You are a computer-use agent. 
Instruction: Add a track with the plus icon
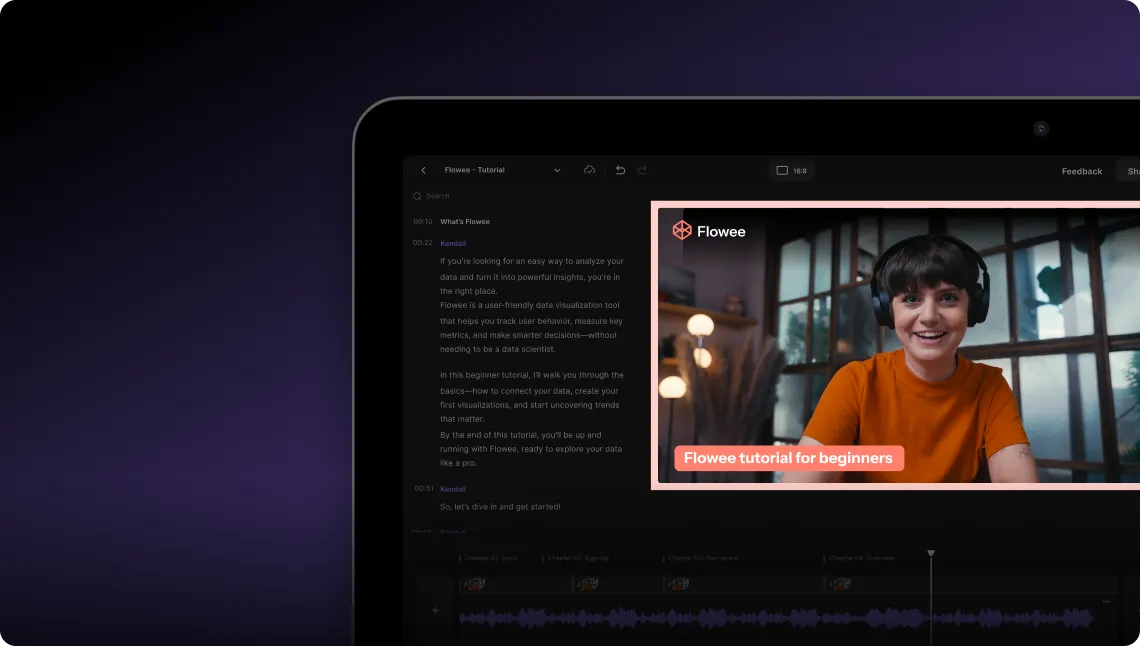[x=435, y=610]
